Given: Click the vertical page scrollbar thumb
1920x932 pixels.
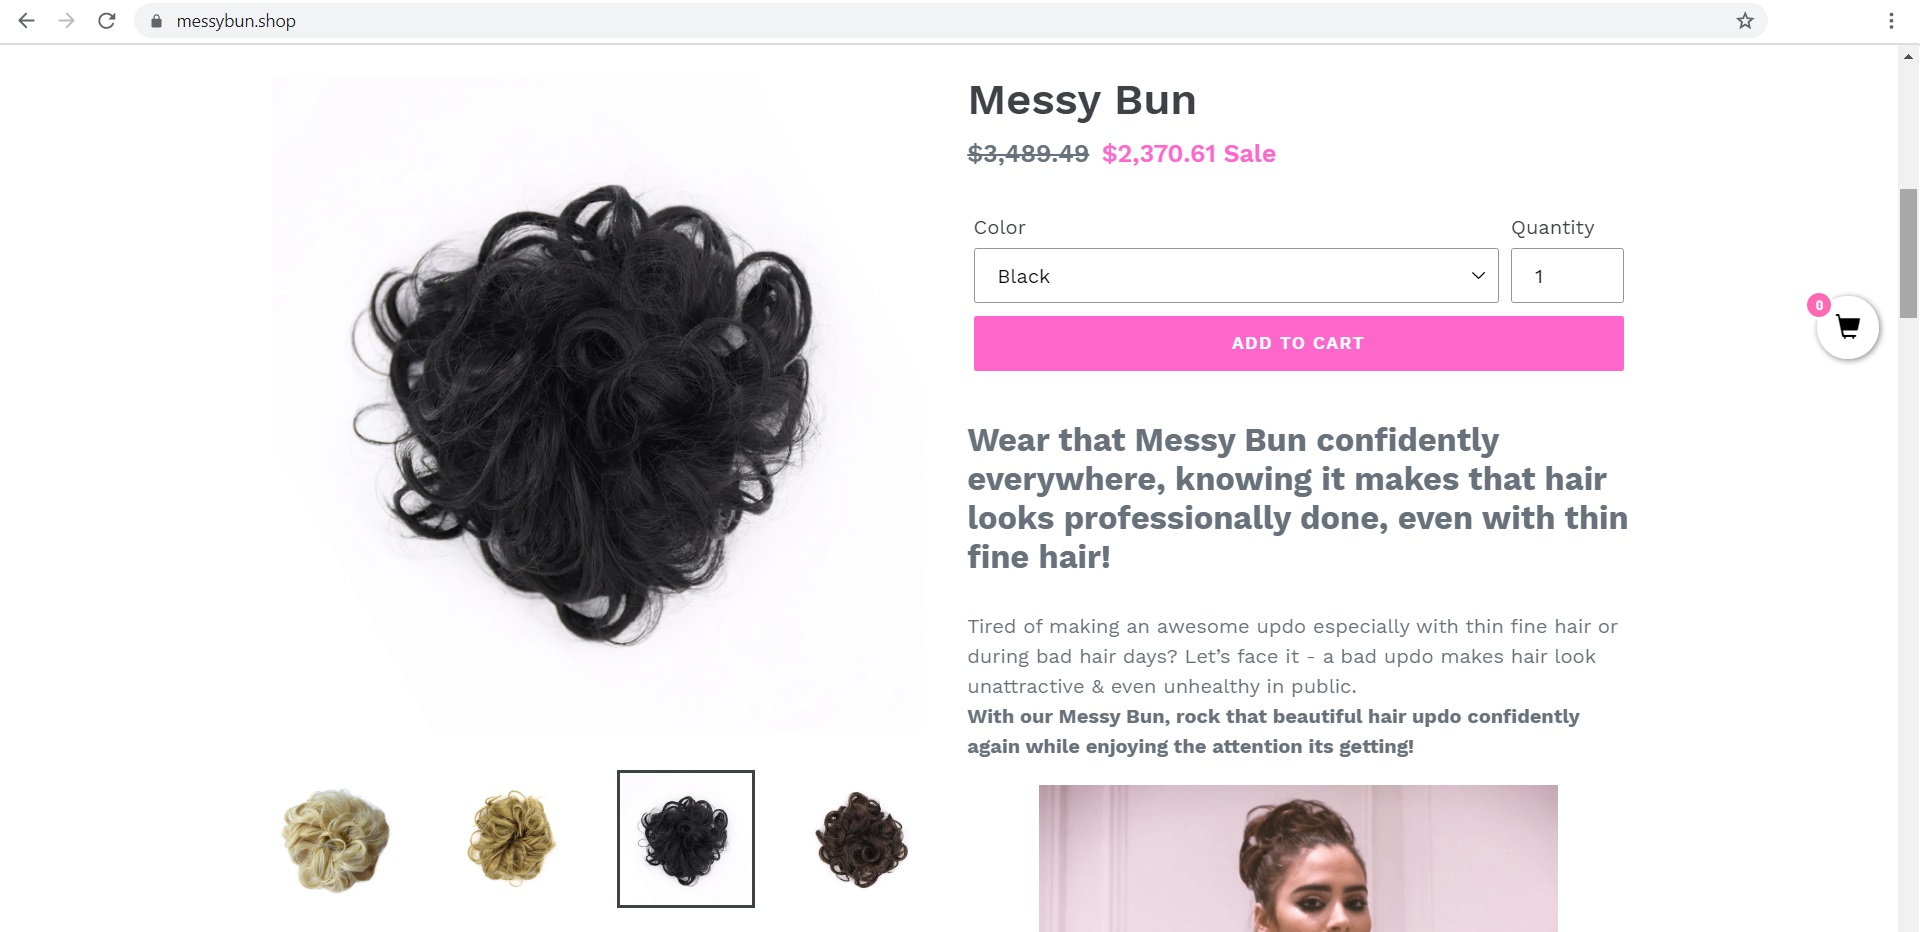Looking at the screenshot, I should [x=1909, y=253].
